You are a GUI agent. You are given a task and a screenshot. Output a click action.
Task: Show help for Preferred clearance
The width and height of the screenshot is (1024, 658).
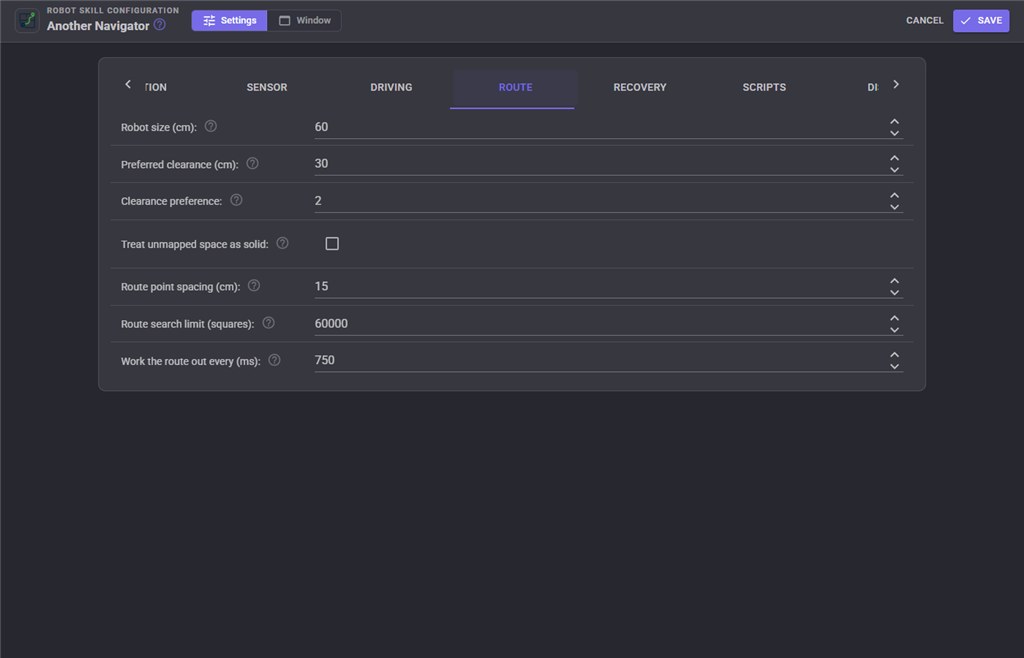click(252, 164)
